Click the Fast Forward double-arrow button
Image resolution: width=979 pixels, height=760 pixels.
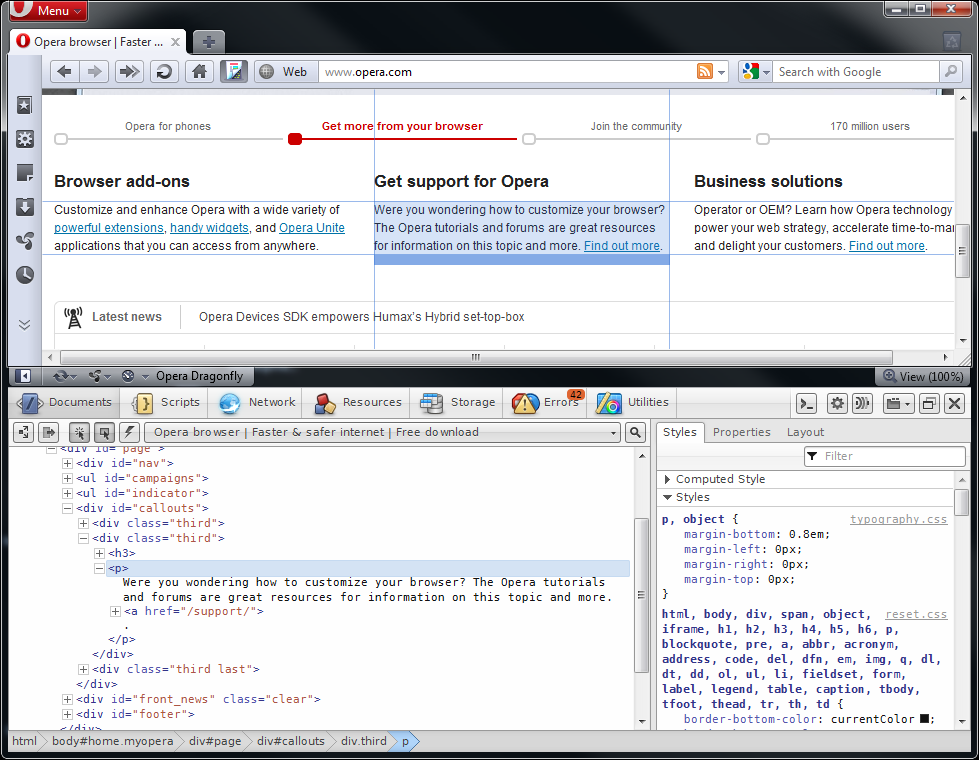point(129,72)
